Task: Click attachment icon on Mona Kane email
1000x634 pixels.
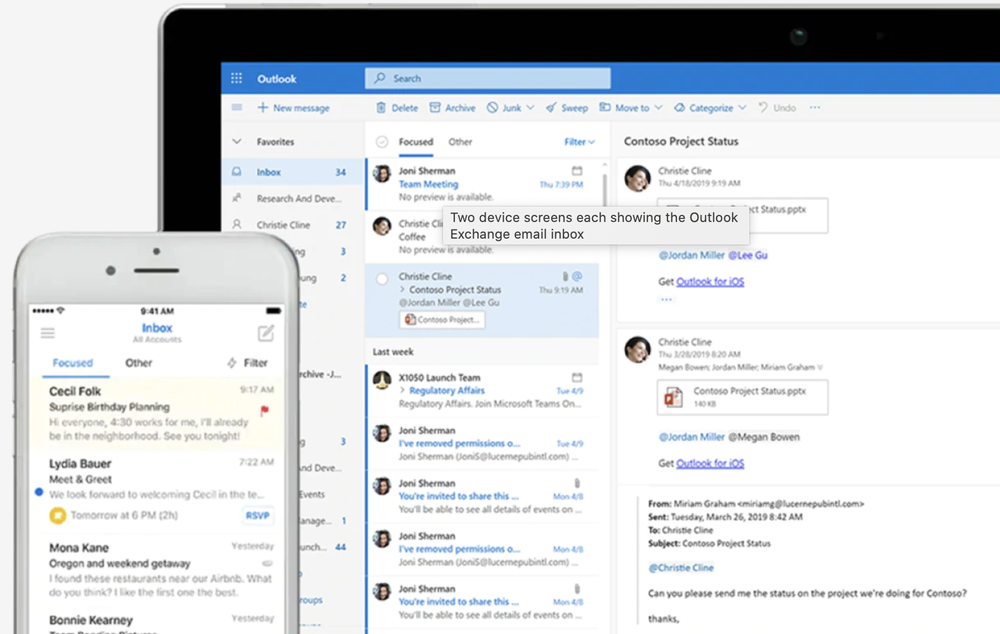Action: tap(267, 563)
